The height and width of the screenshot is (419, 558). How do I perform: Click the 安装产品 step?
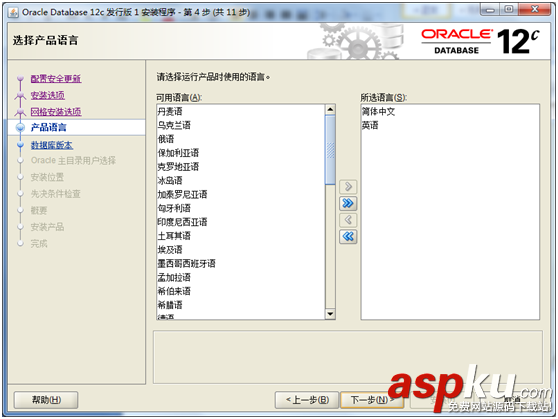point(47,227)
